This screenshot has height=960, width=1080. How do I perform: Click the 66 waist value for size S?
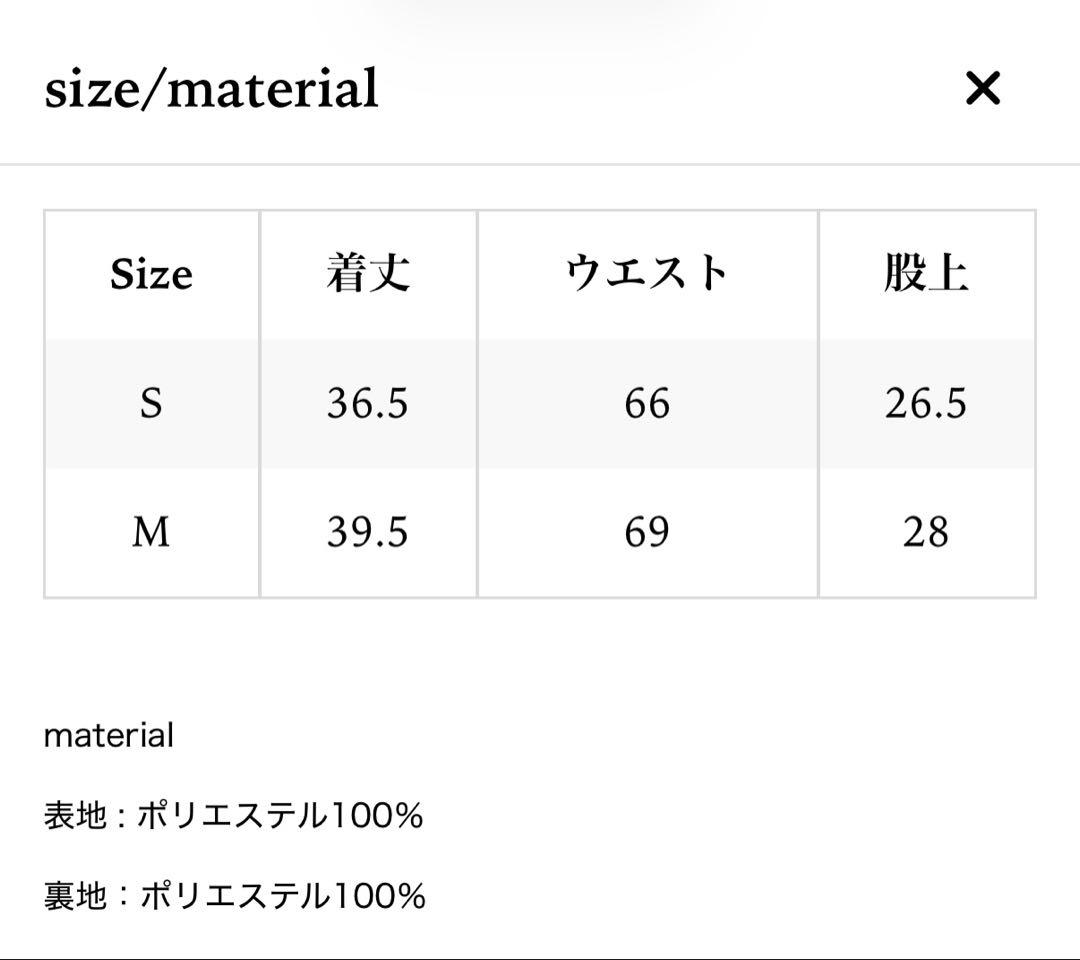point(648,404)
